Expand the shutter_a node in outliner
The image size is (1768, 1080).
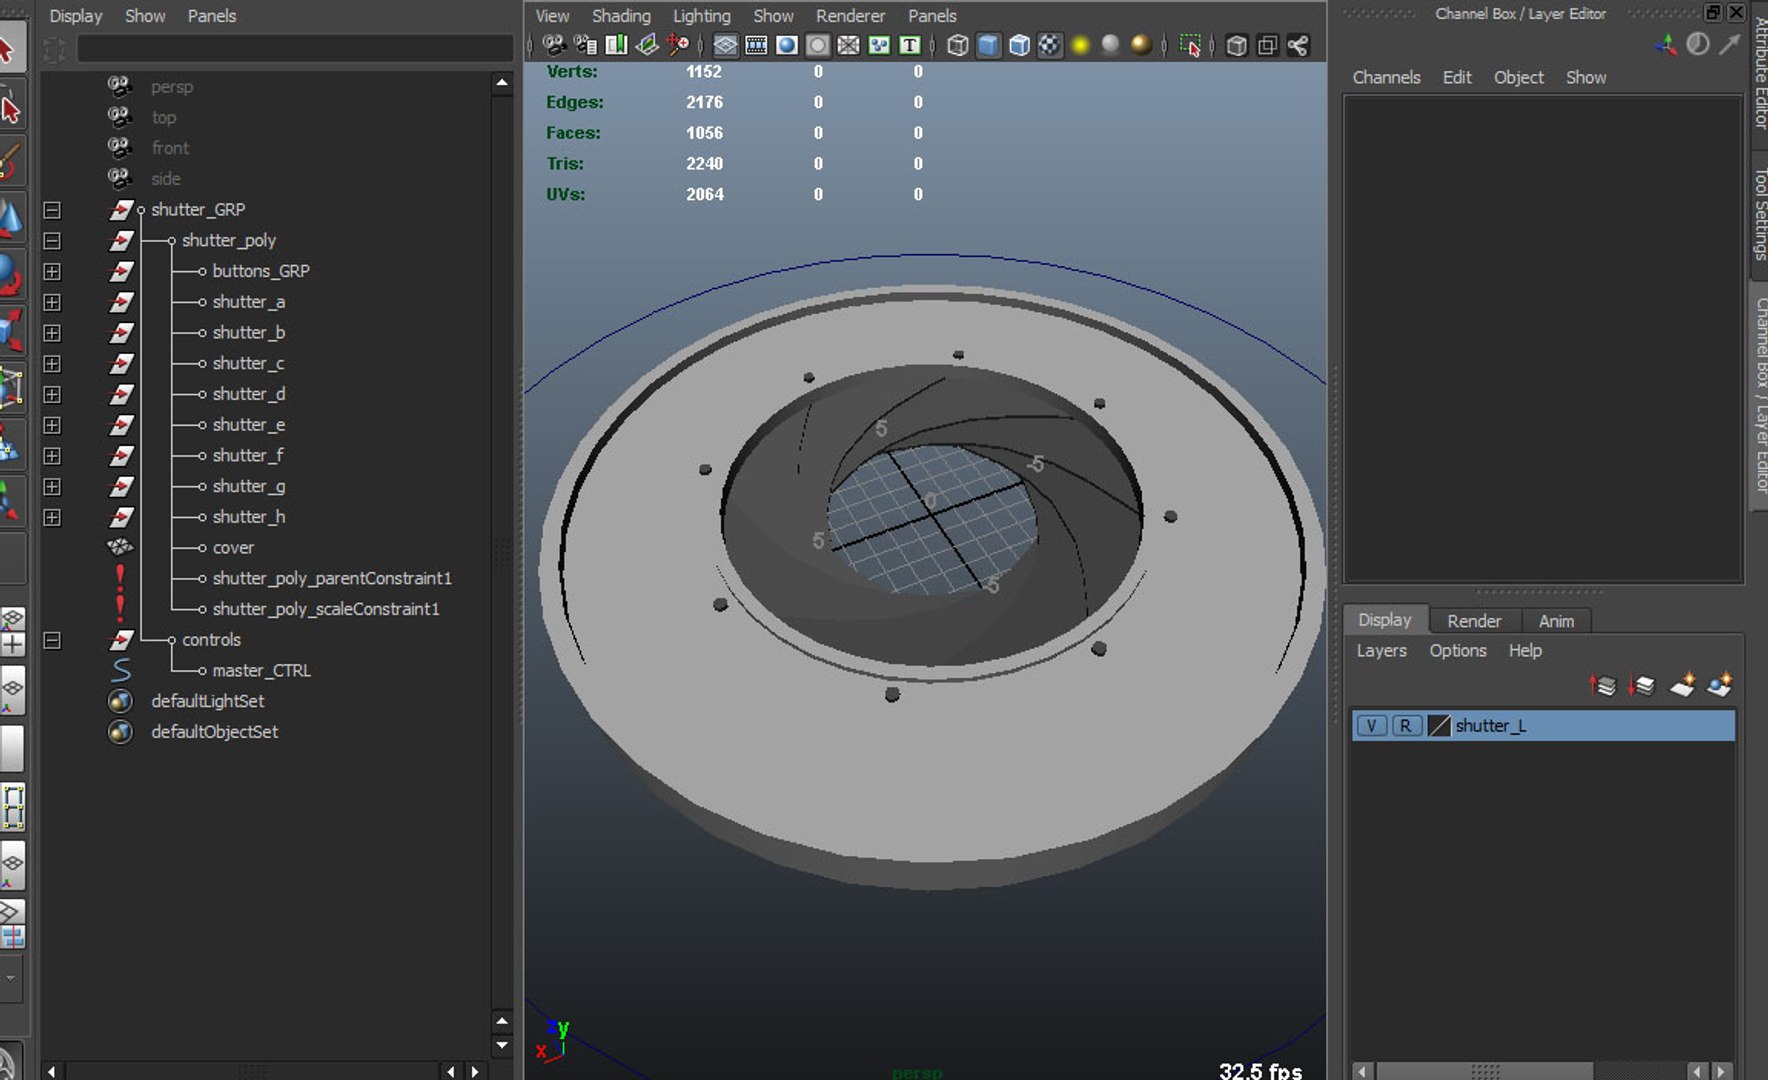point(52,302)
